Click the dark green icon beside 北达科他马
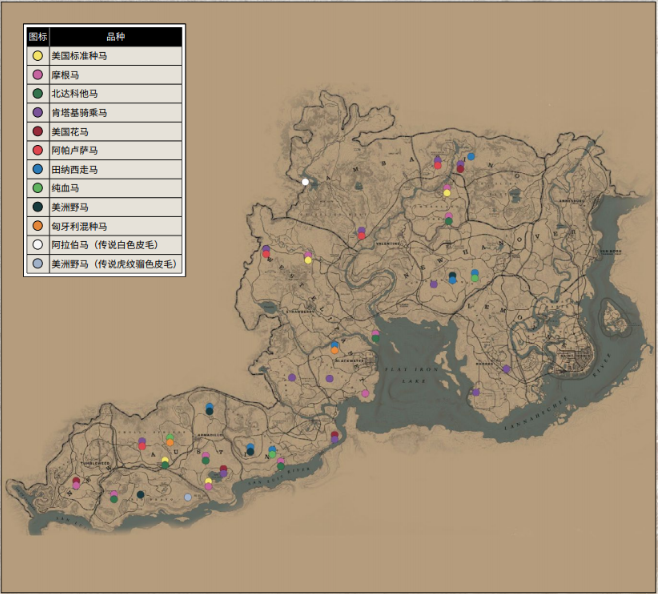This screenshot has height=594, width=659. pos(37,94)
